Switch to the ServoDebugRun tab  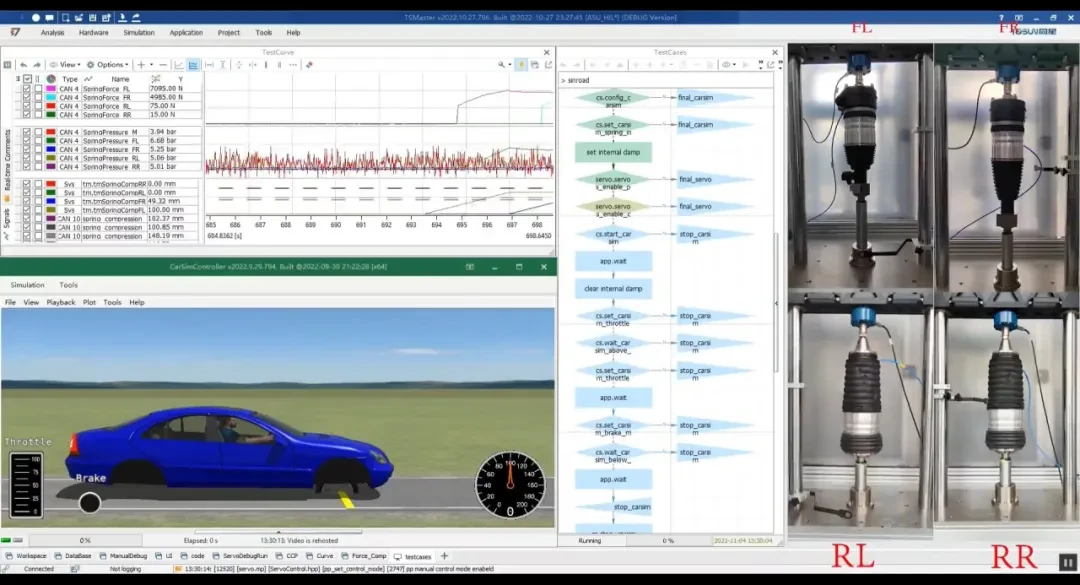pyautogui.click(x=240, y=556)
